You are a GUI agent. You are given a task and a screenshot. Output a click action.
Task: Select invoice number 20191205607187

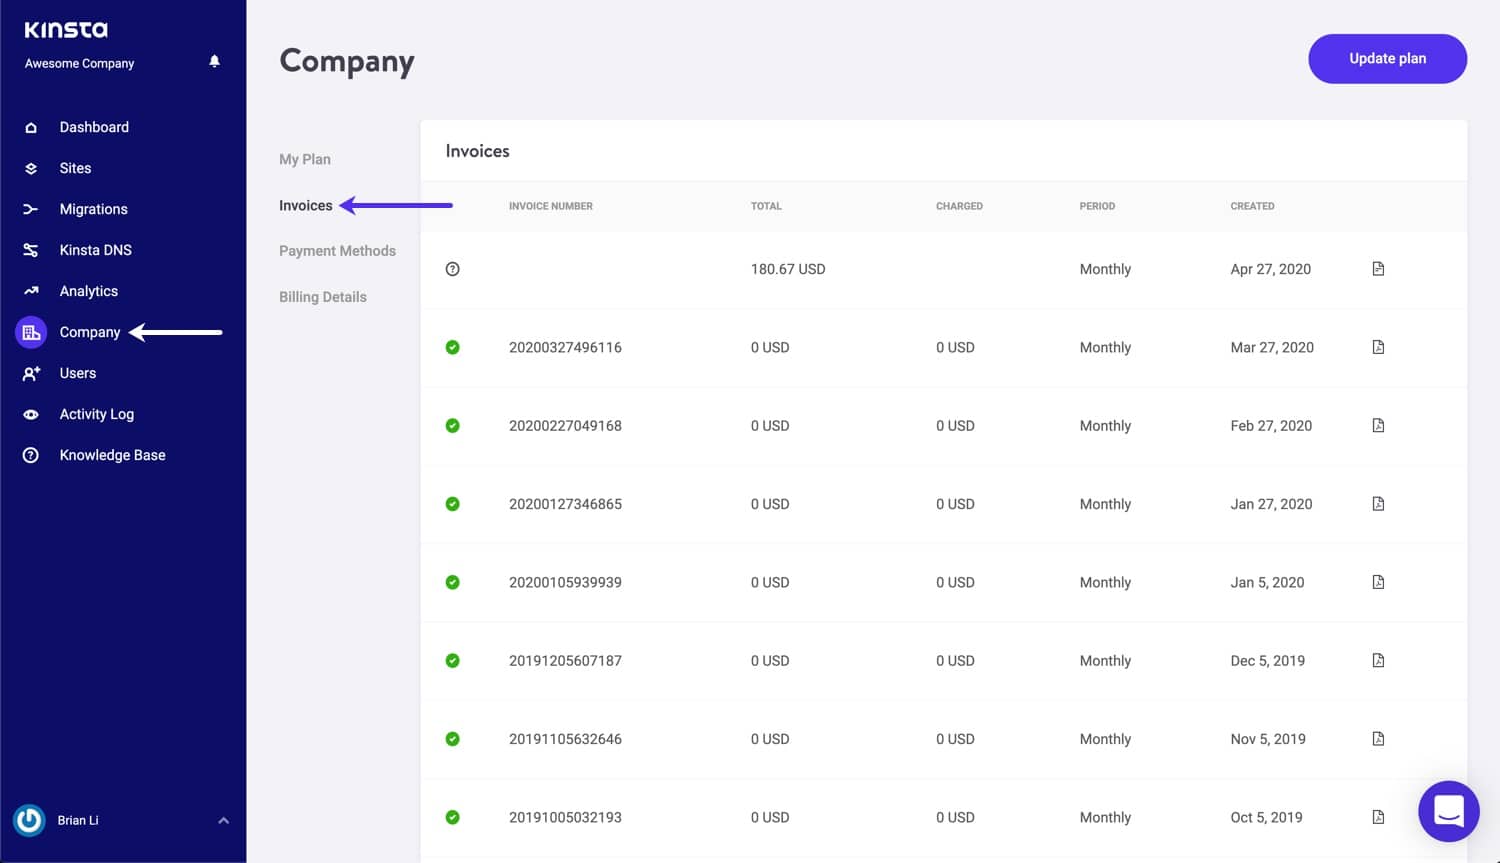click(565, 661)
